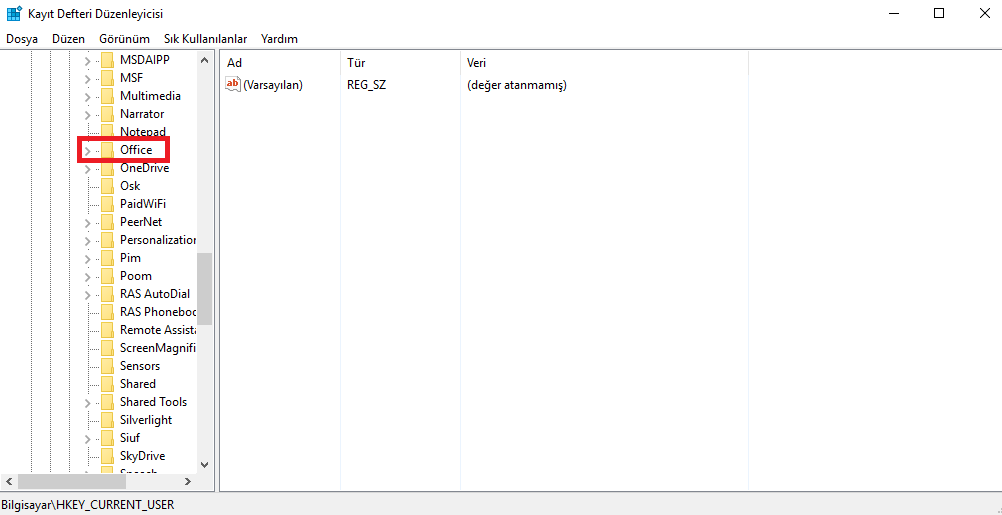Click the PaidWiFi folder icon
Viewport: 1002px width, 515px height.
[x=107, y=204]
